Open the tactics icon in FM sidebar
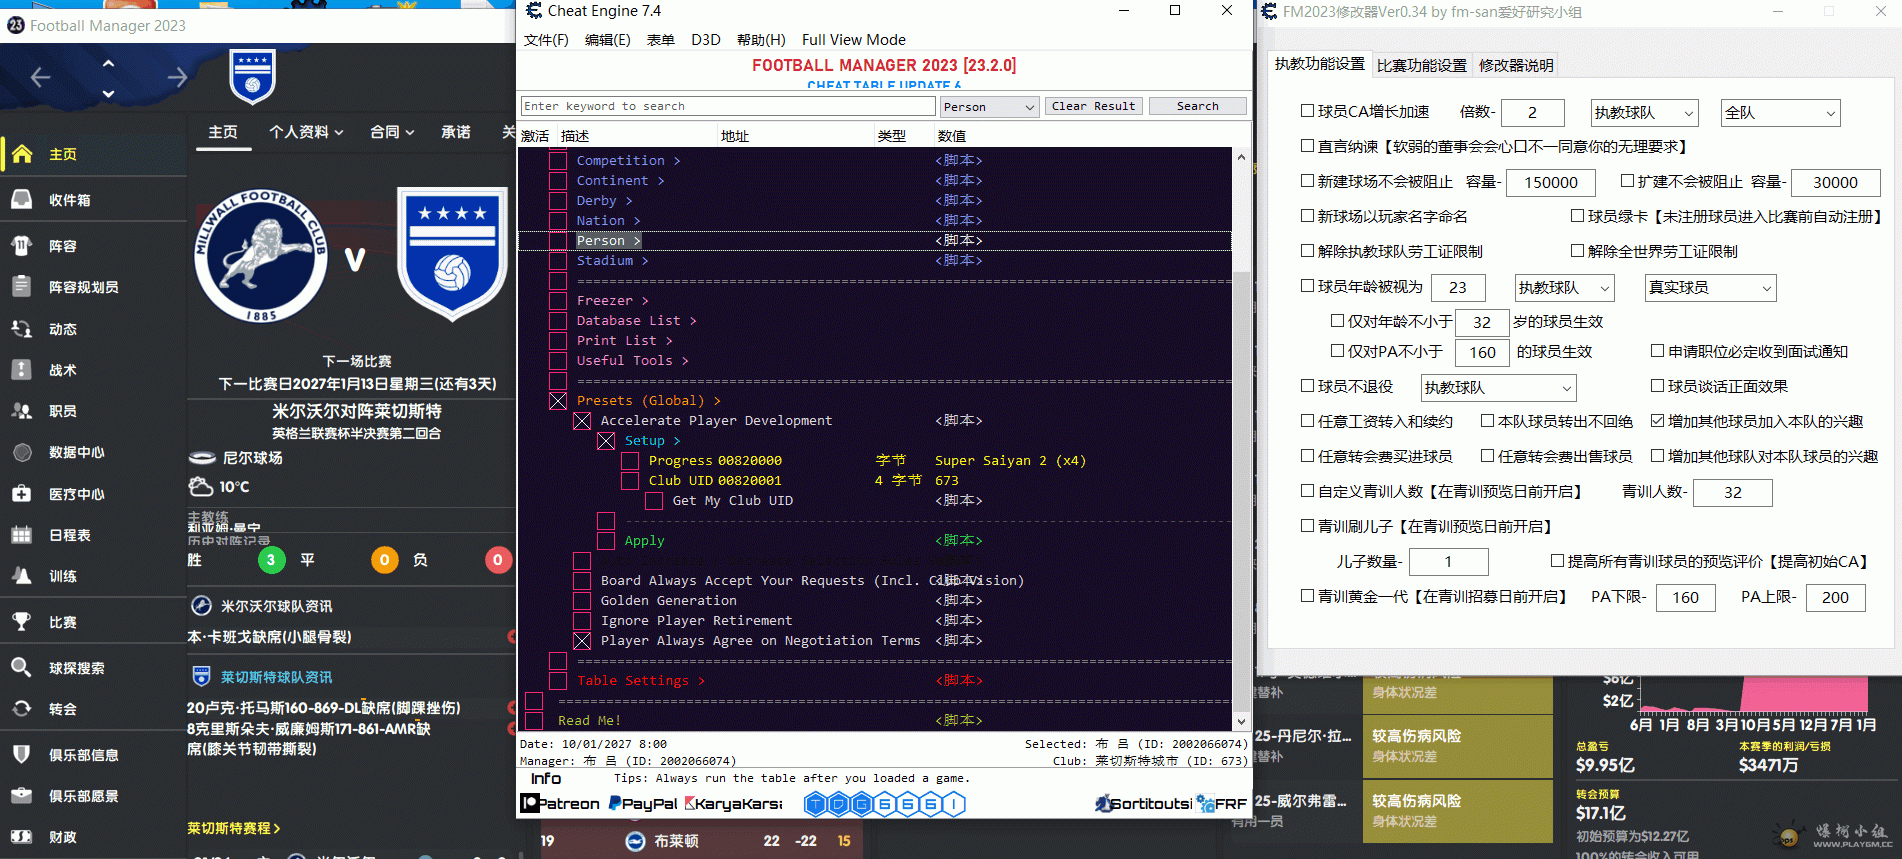Viewport: 1902px width, 859px height. [22, 370]
